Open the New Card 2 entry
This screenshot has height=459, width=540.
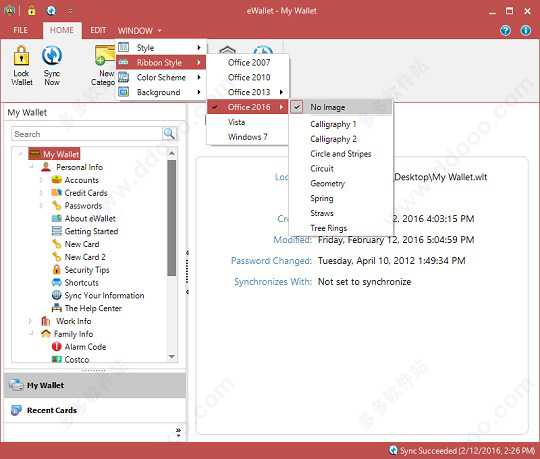(85, 257)
